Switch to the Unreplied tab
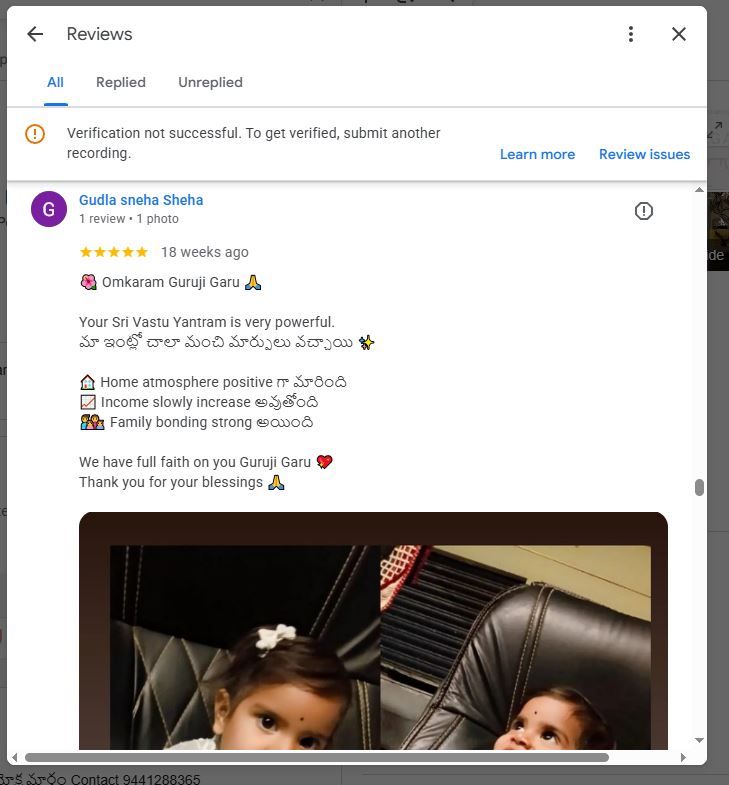 [x=210, y=82]
